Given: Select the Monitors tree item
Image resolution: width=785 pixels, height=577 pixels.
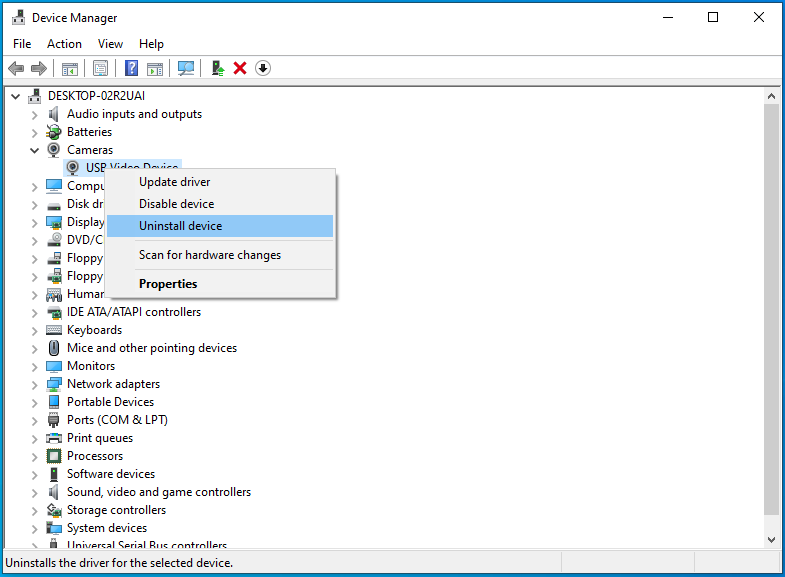Looking at the screenshot, I should tap(90, 366).
